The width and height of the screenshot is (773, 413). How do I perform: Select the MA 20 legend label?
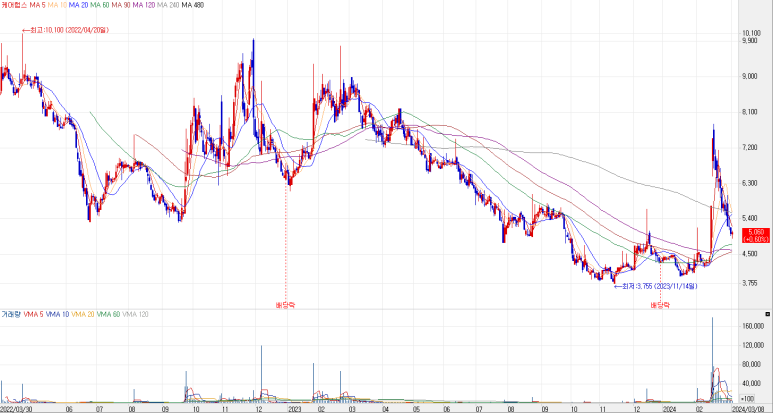(78, 5)
